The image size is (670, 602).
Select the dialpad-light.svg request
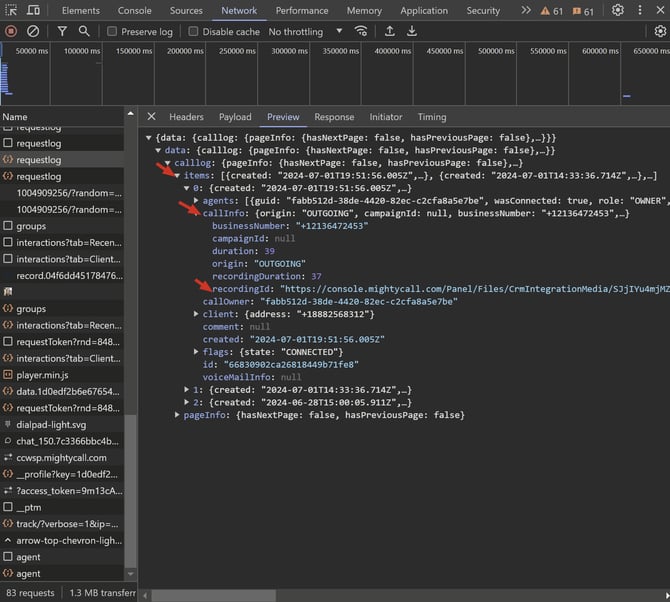tap(62, 425)
